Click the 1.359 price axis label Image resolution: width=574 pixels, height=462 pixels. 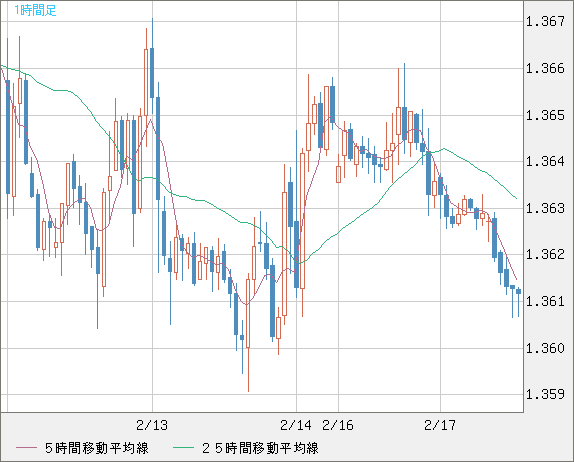545,394
